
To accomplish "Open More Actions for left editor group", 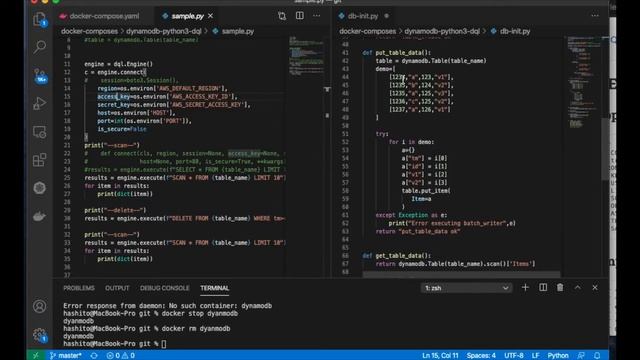I will (x=317, y=16).
